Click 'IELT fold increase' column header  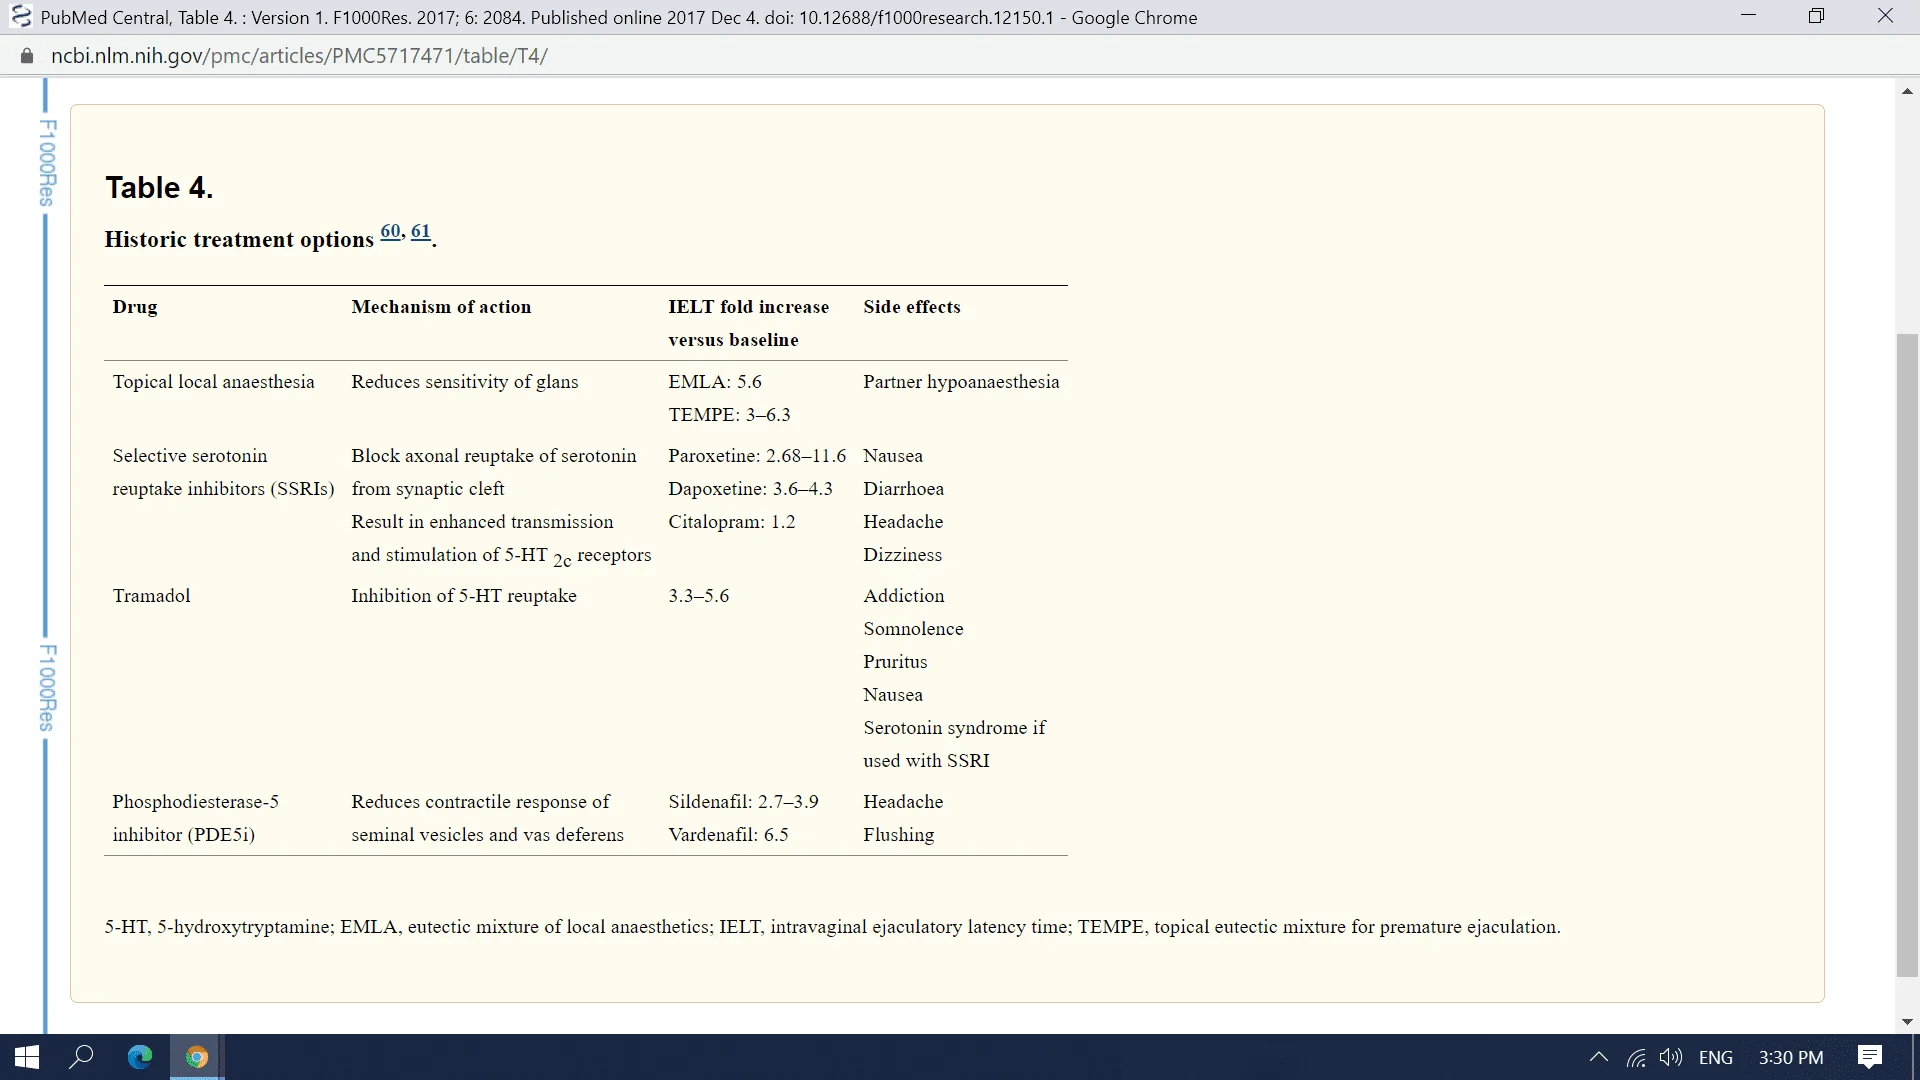[x=748, y=307]
